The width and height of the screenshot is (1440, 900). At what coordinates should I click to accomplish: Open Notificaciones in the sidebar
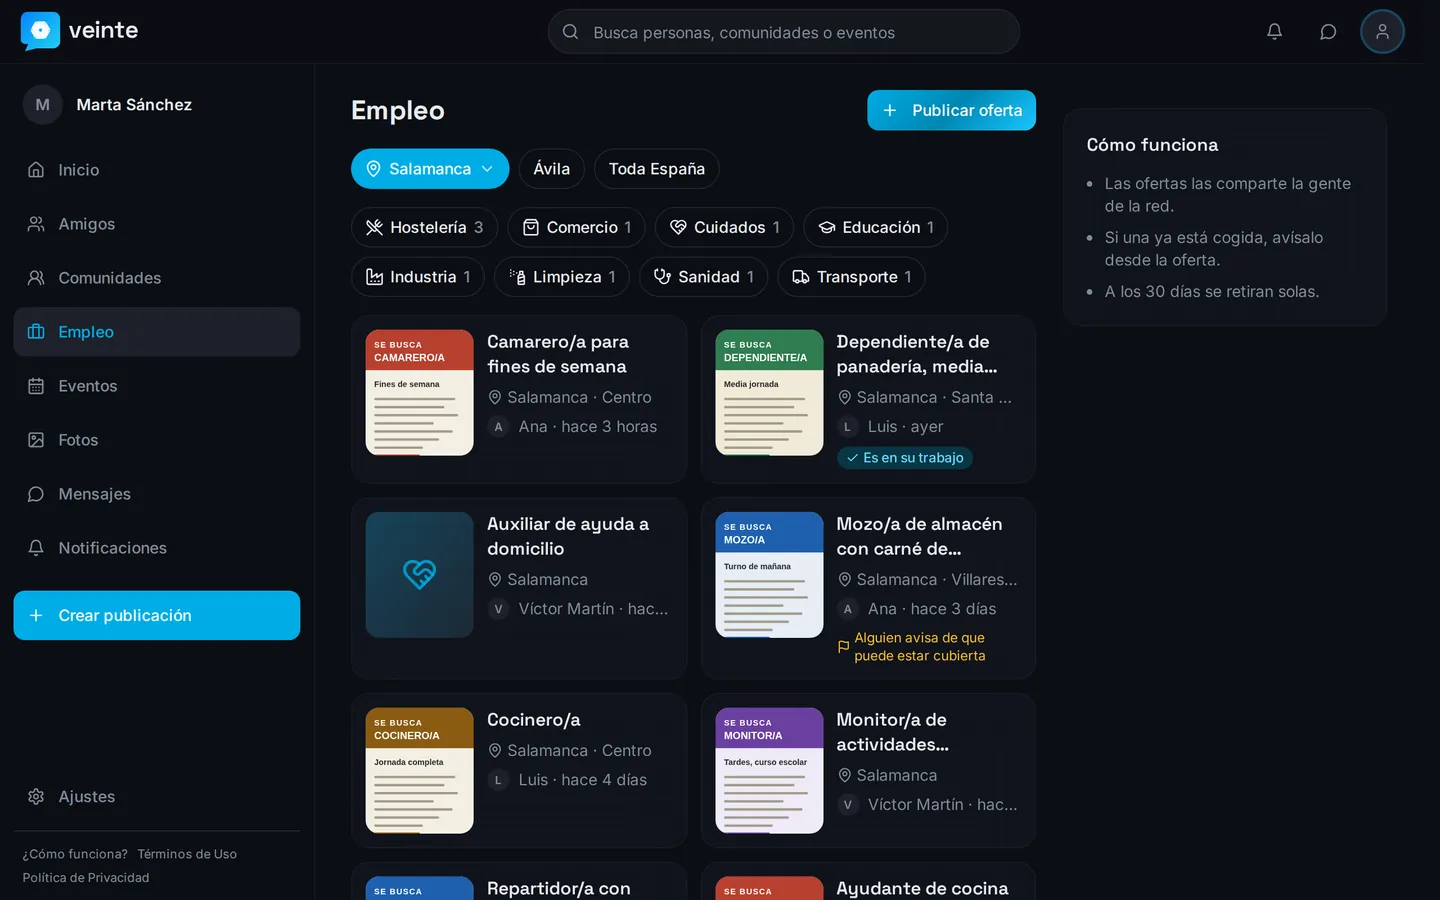tap(157, 548)
